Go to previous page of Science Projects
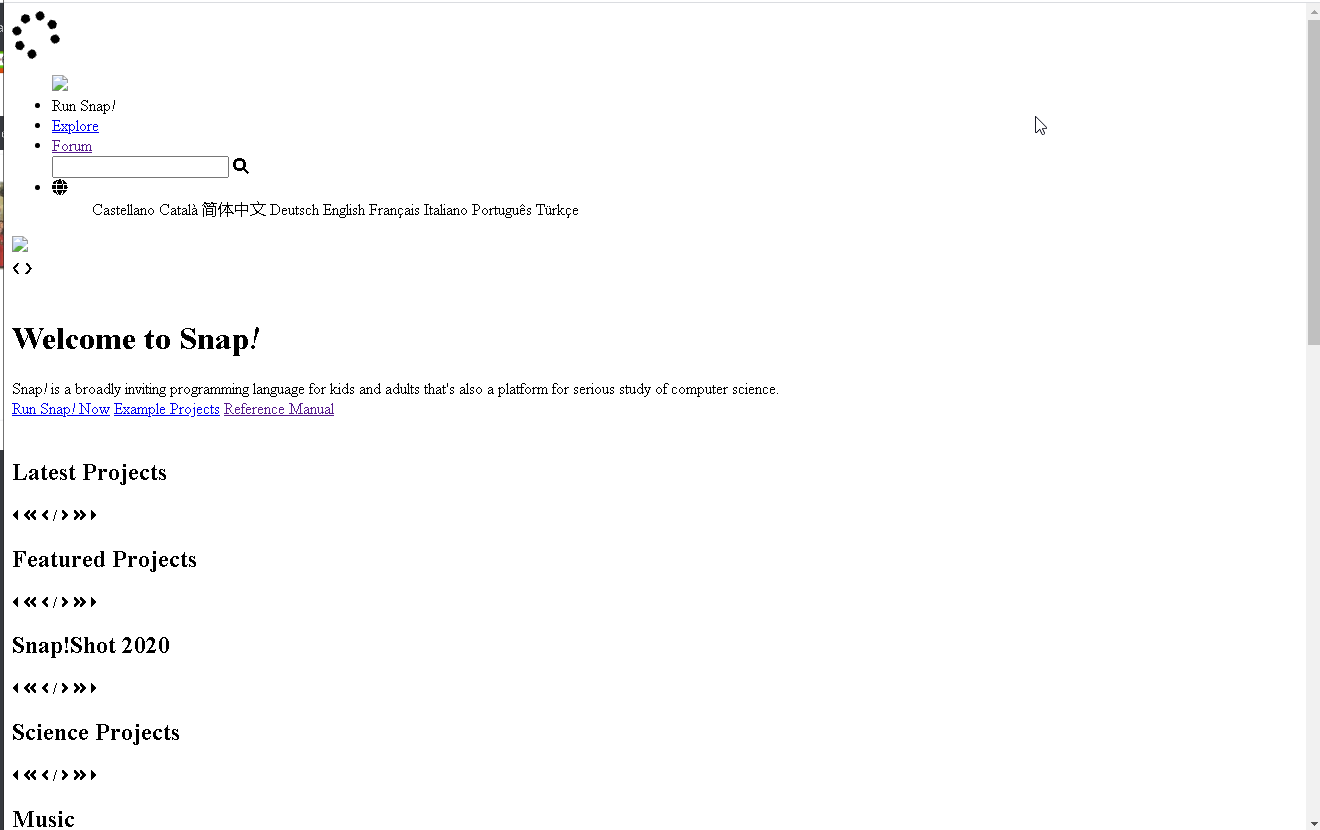The height and width of the screenshot is (830, 1320). point(45,775)
